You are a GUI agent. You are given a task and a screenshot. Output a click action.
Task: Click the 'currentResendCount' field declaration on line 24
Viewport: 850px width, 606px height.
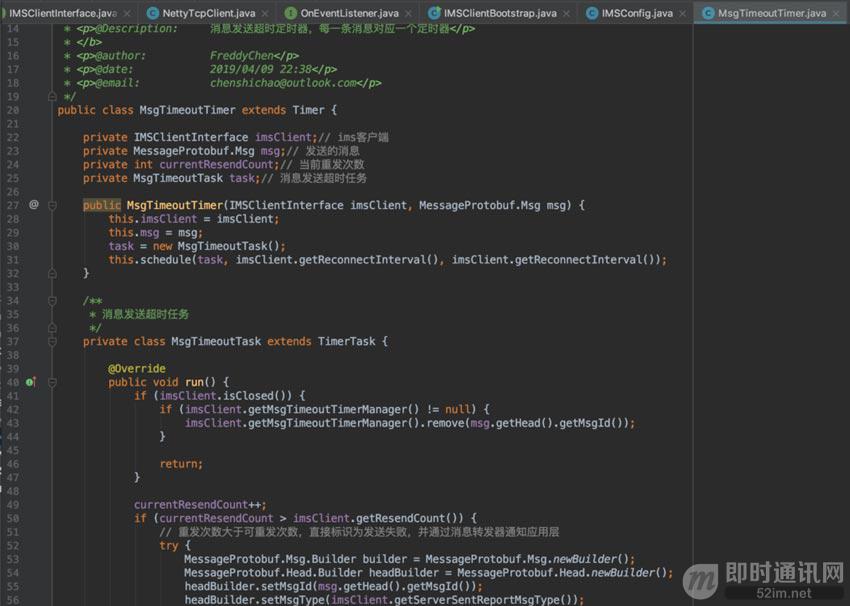(216, 164)
